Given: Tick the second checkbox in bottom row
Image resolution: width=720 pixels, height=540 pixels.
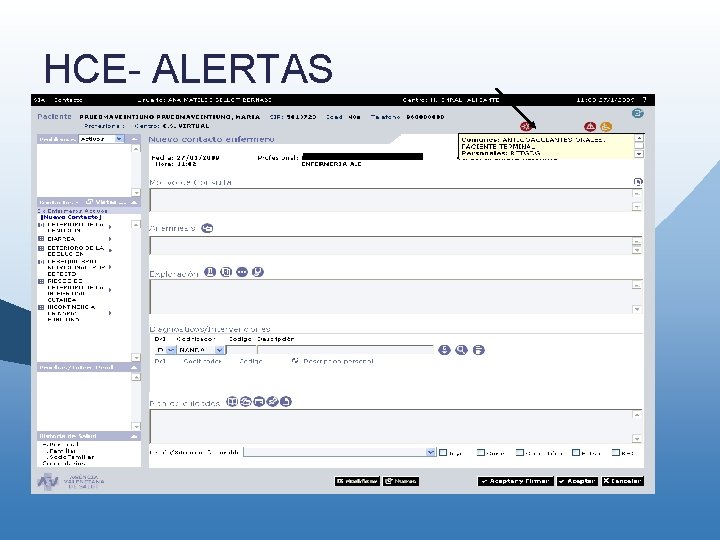Looking at the screenshot, I should tap(481, 453).
